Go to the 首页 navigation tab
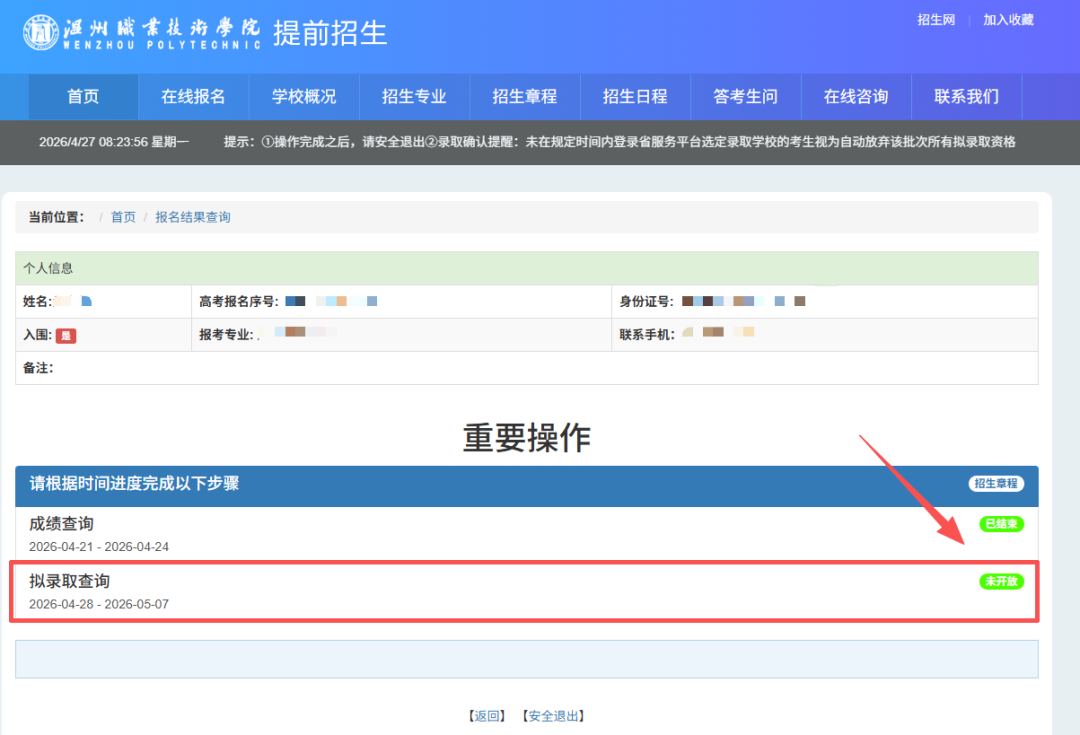1080x735 pixels. [x=83, y=97]
